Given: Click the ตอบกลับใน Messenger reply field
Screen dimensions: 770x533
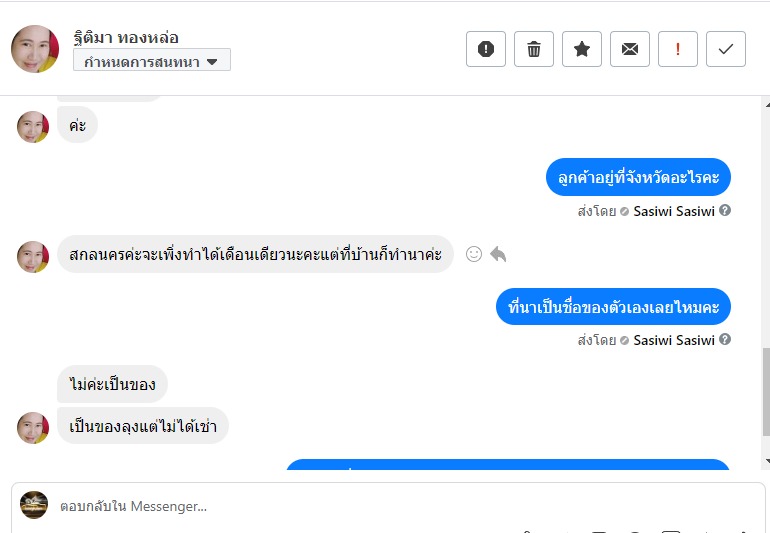Looking at the screenshot, I should click(x=400, y=506).
